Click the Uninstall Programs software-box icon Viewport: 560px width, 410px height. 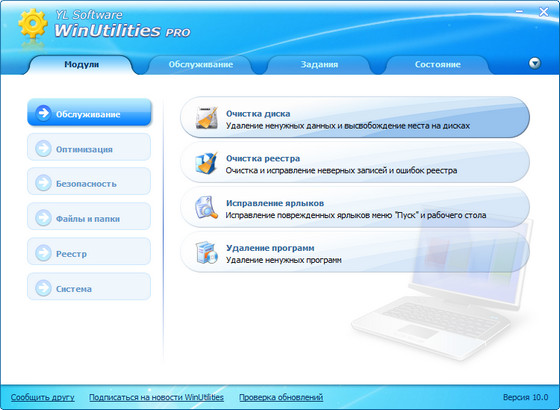(x=206, y=252)
